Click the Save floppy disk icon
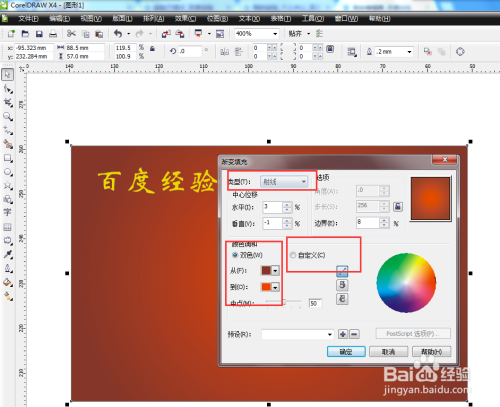 click(39, 34)
